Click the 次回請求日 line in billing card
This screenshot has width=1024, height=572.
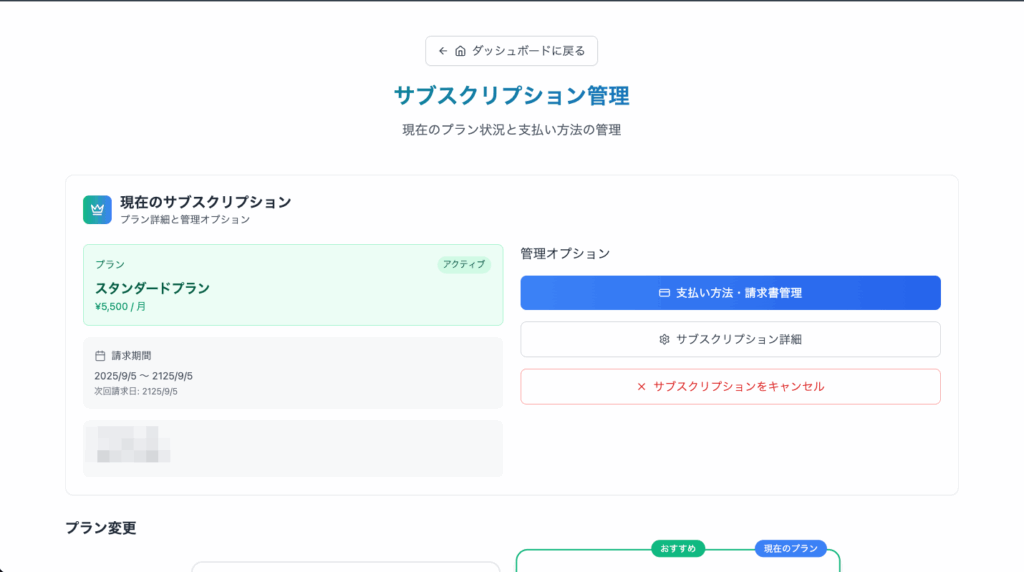click(136, 391)
